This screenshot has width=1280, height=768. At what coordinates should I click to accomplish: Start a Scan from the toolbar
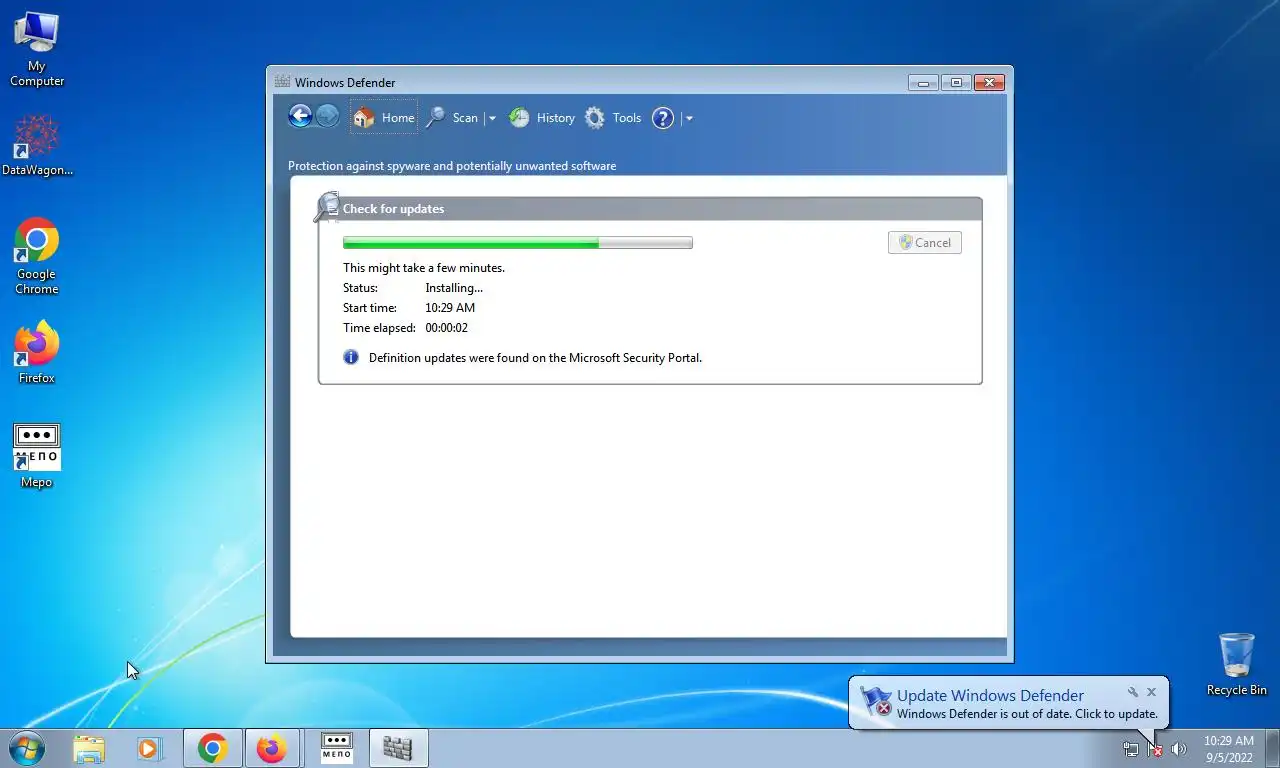click(x=452, y=118)
